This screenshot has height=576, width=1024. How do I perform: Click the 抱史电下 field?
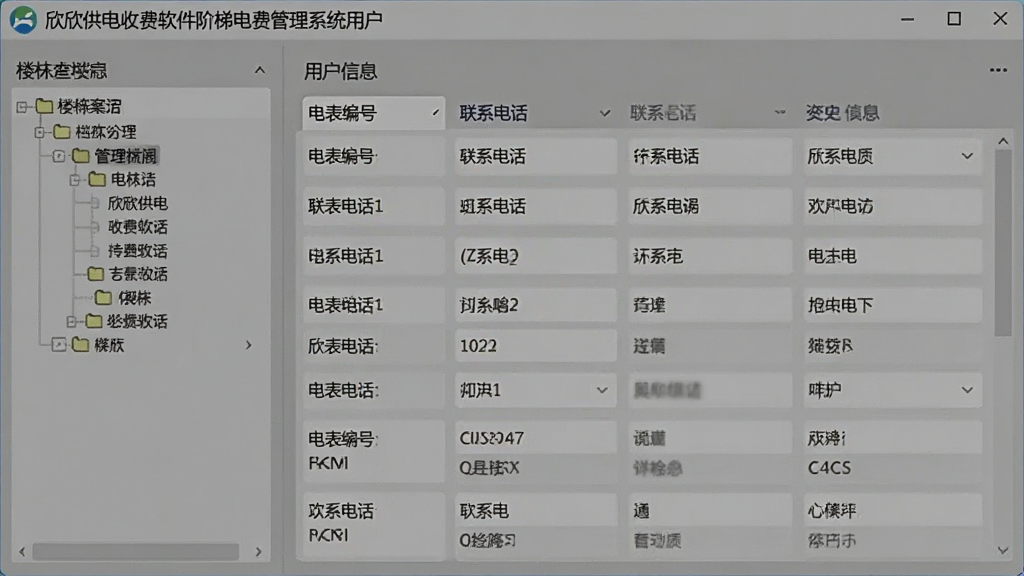coord(892,305)
